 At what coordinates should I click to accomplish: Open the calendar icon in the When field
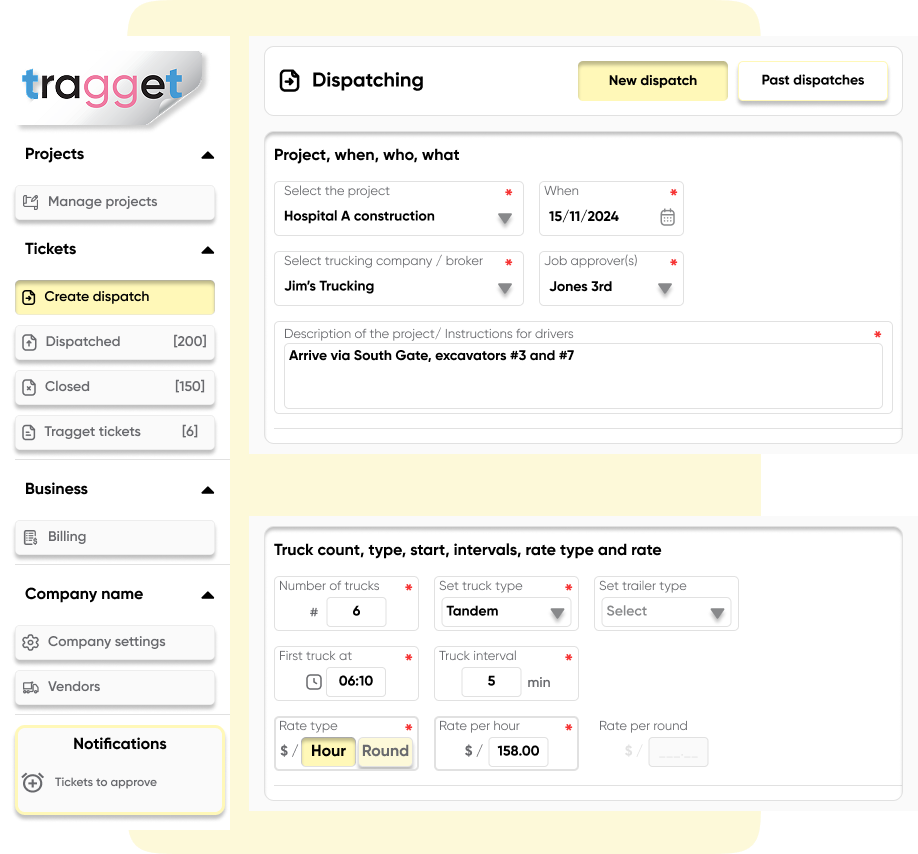(667, 214)
